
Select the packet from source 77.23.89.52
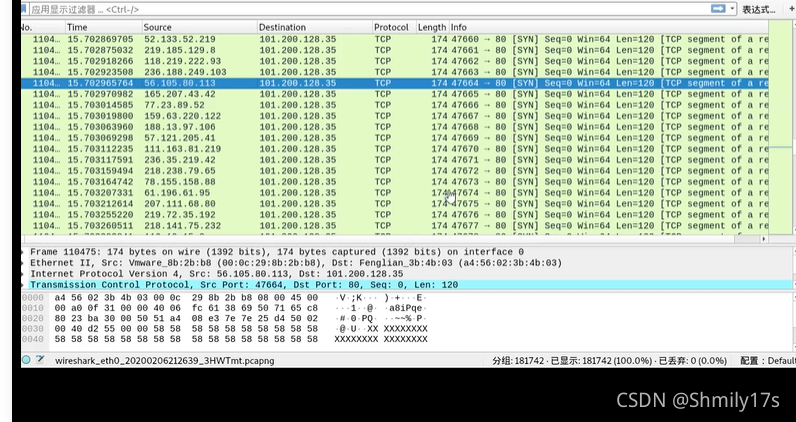(394, 105)
